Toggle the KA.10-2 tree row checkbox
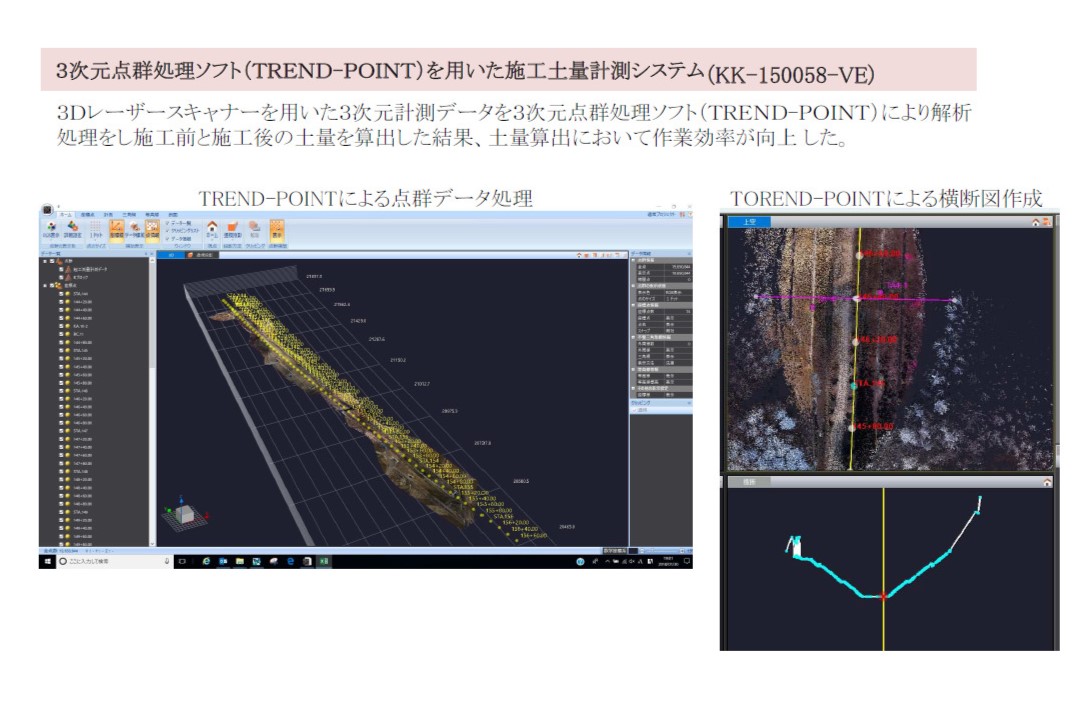 (x=61, y=326)
